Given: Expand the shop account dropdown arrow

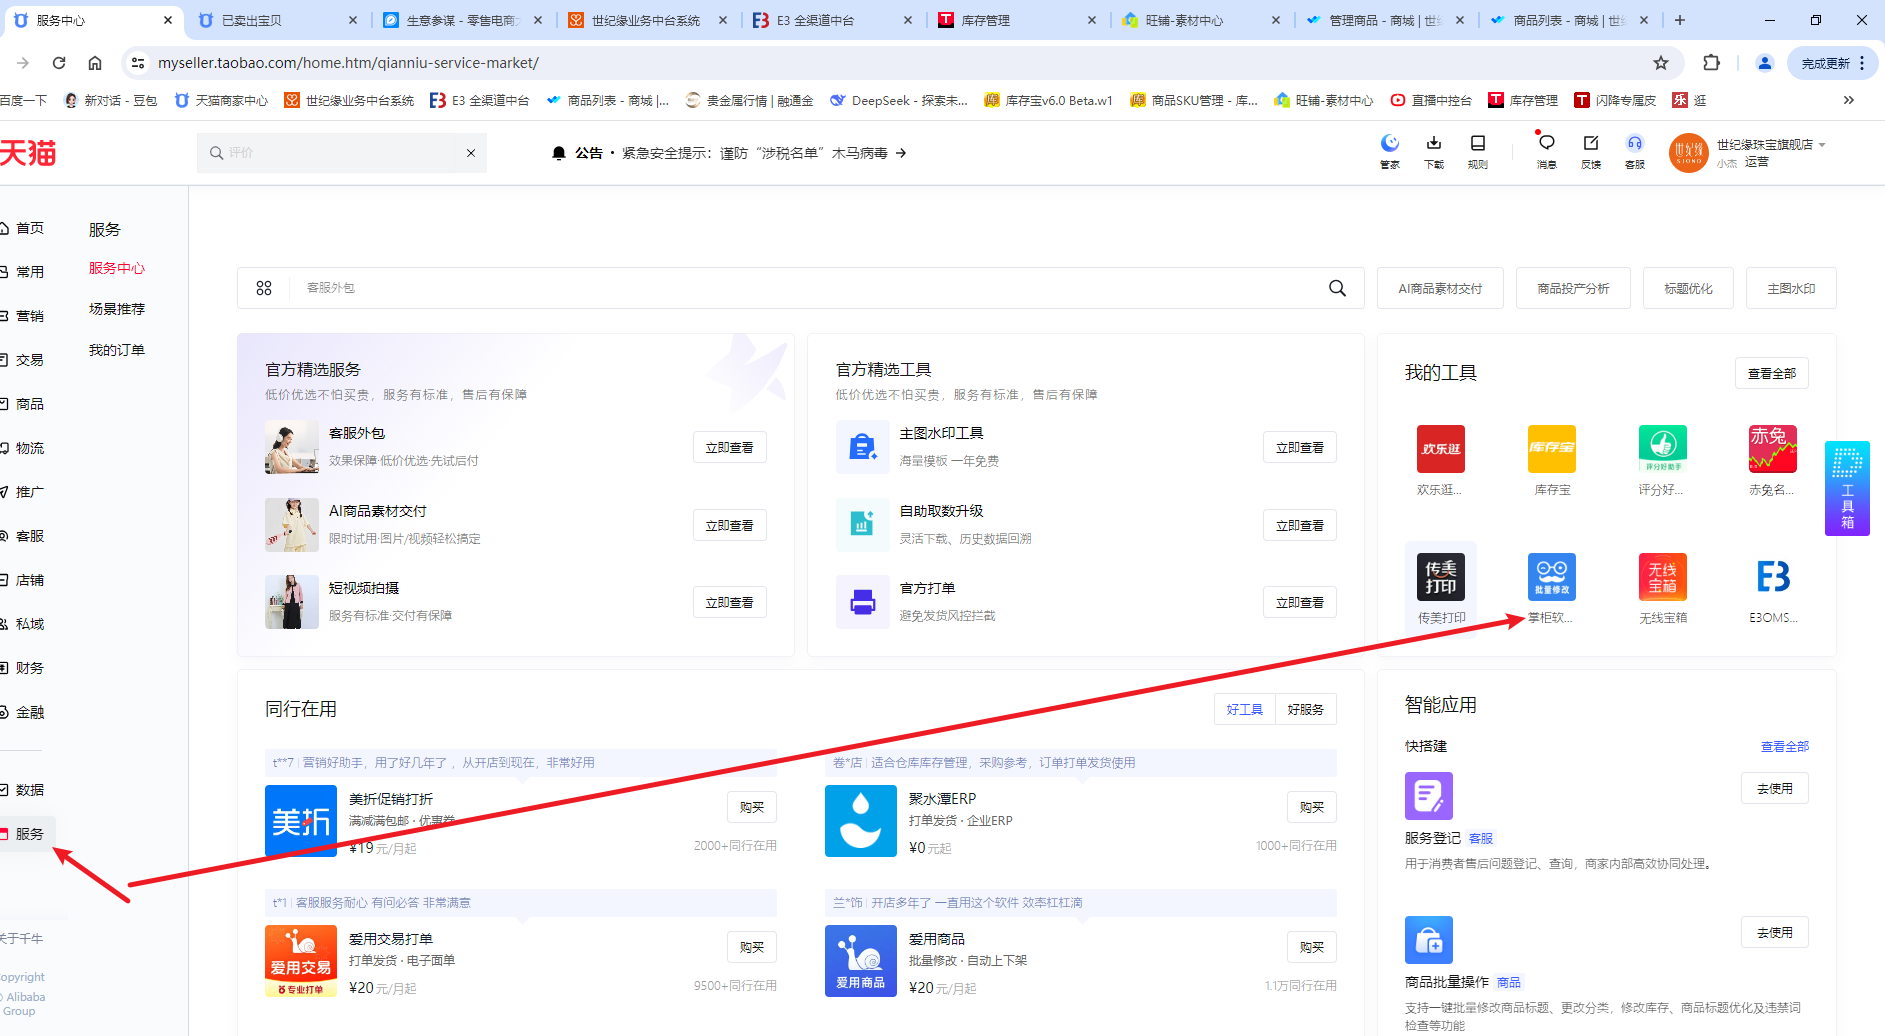Looking at the screenshot, I should (1822, 145).
